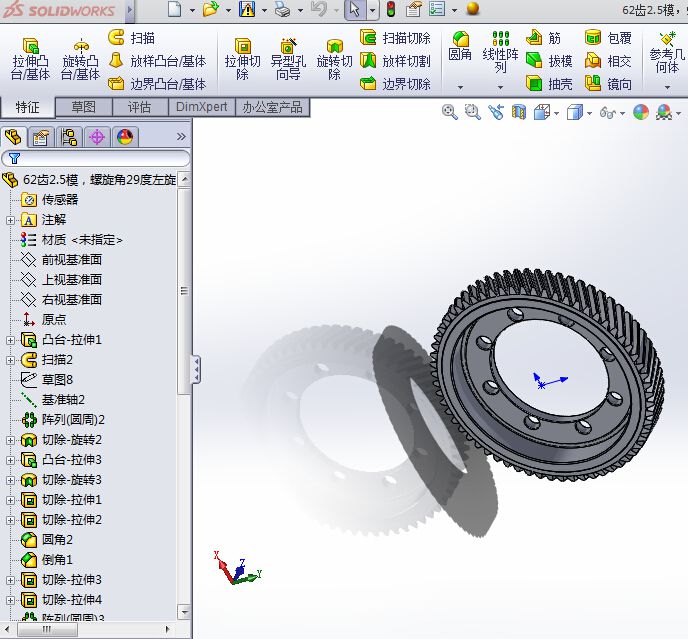Screen dimensions: 688x639
Task: Click the Zoom to Fit magnifier icon
Action: coord(449,113)
